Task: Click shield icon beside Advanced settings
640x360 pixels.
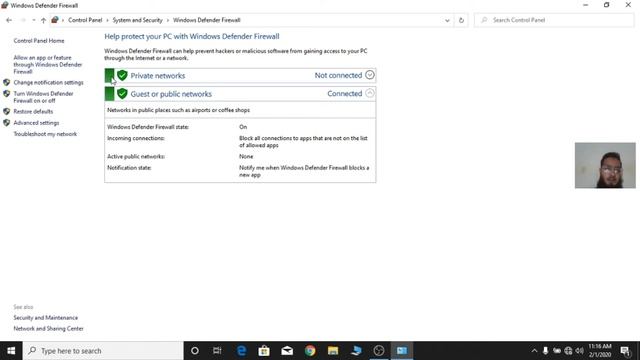Action: 7,123
